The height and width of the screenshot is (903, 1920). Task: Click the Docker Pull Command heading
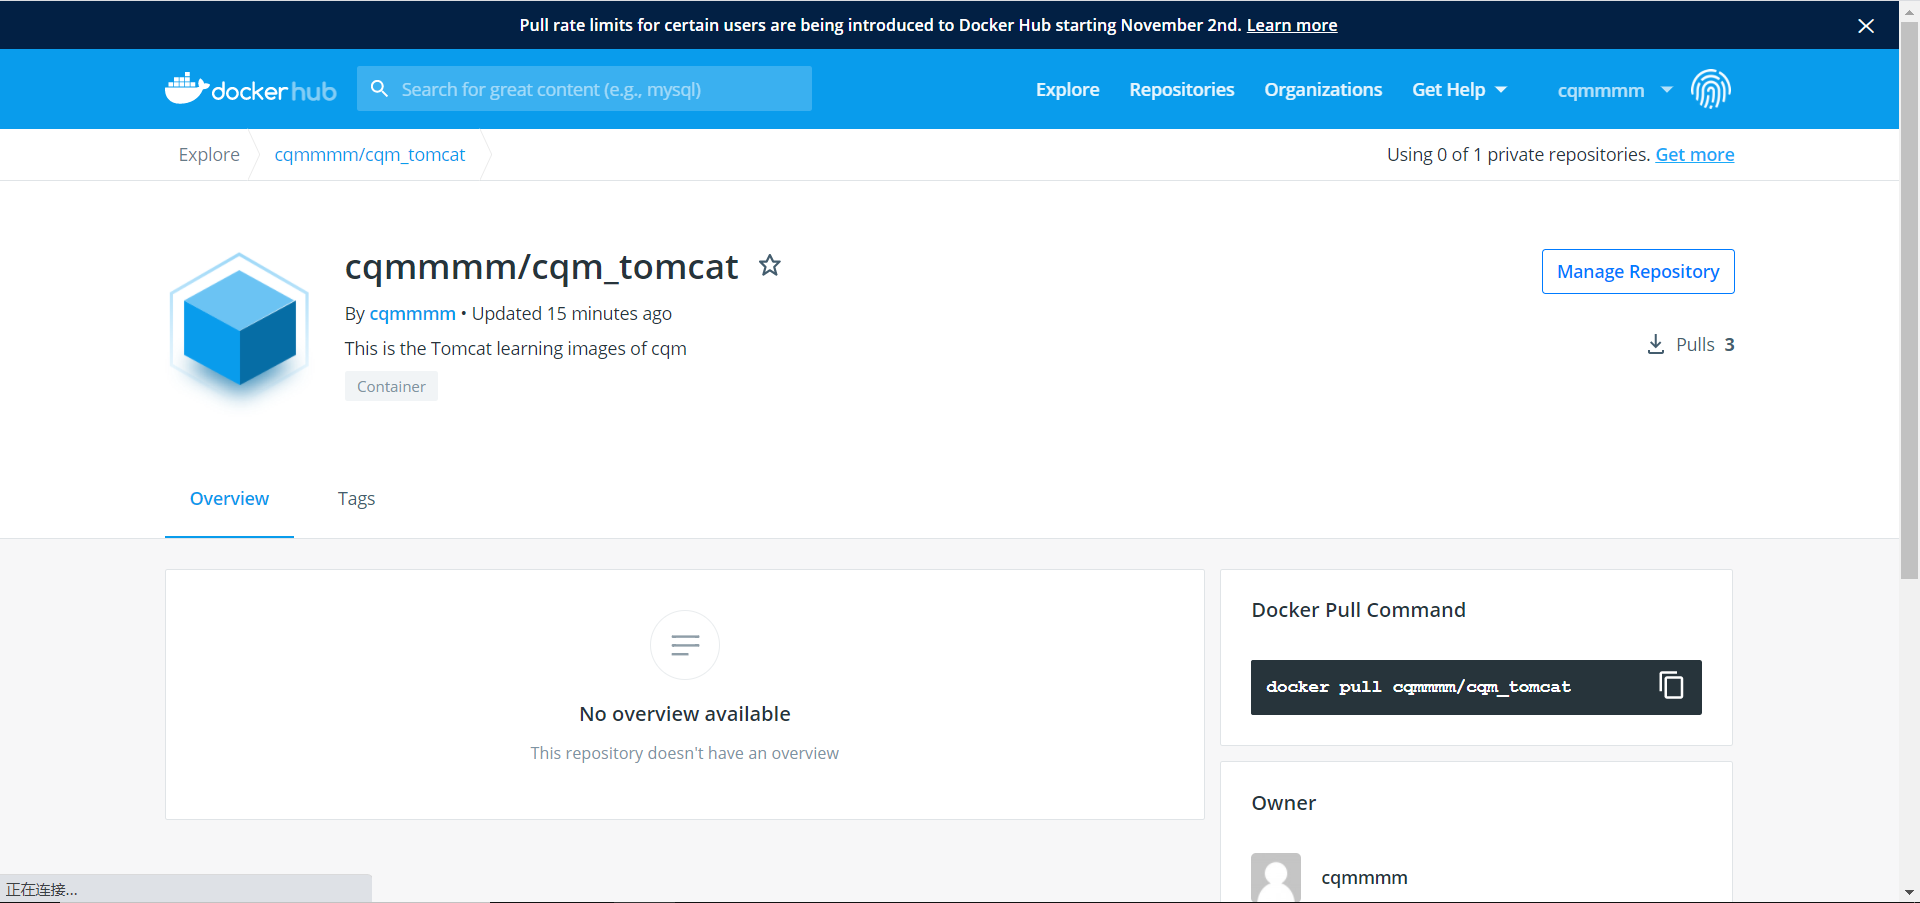[1359, 610]
